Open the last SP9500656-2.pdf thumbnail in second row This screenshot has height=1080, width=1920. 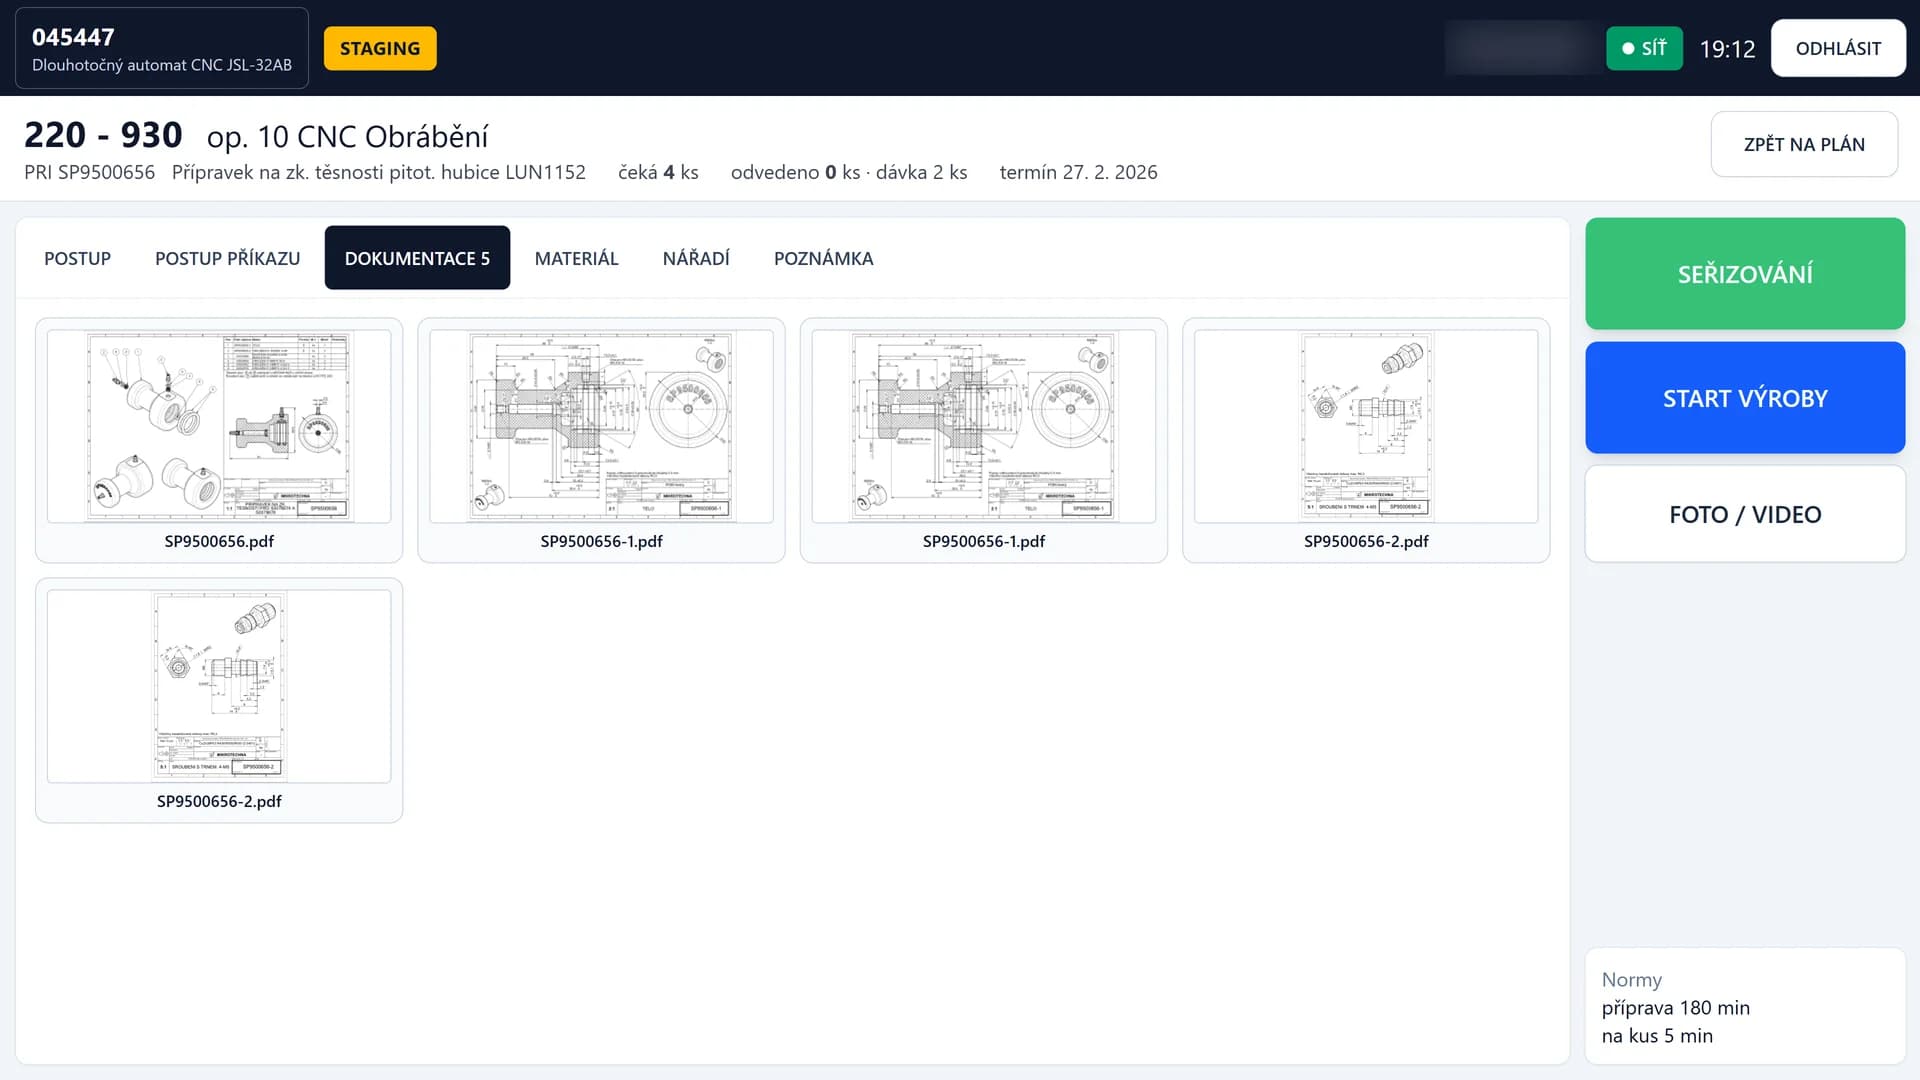click(219, 700)
